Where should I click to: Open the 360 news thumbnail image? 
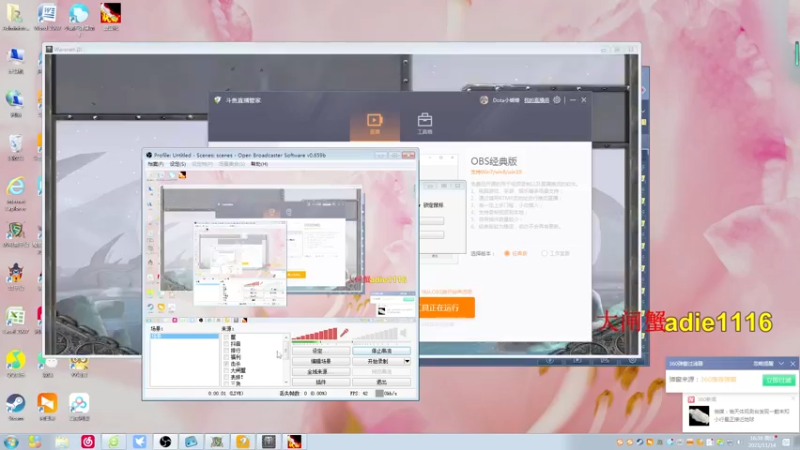[x=699, y=416]
